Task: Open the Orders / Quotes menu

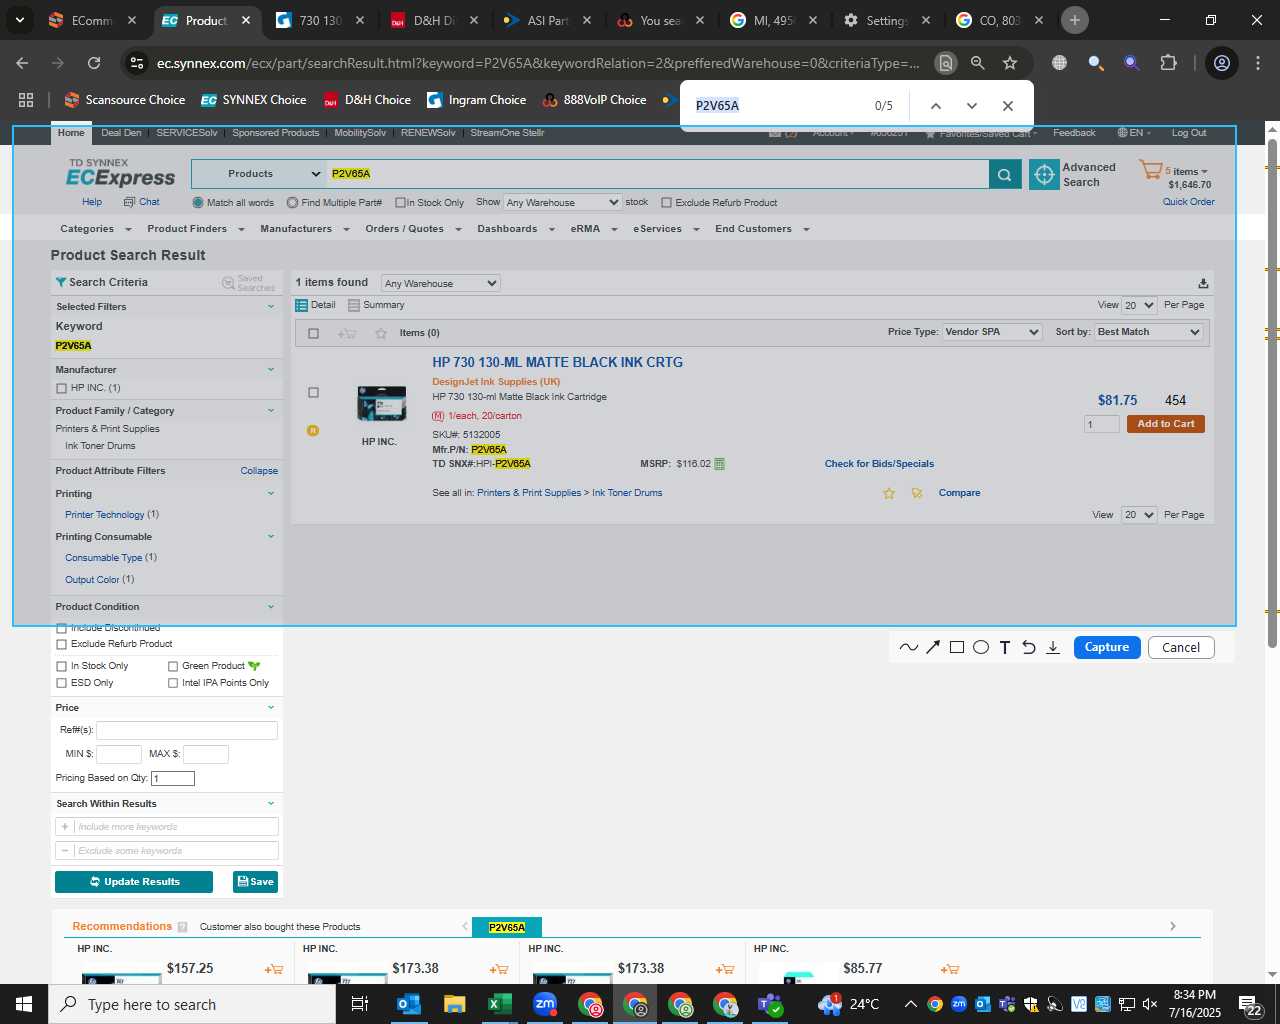Action: click(413, 229)
